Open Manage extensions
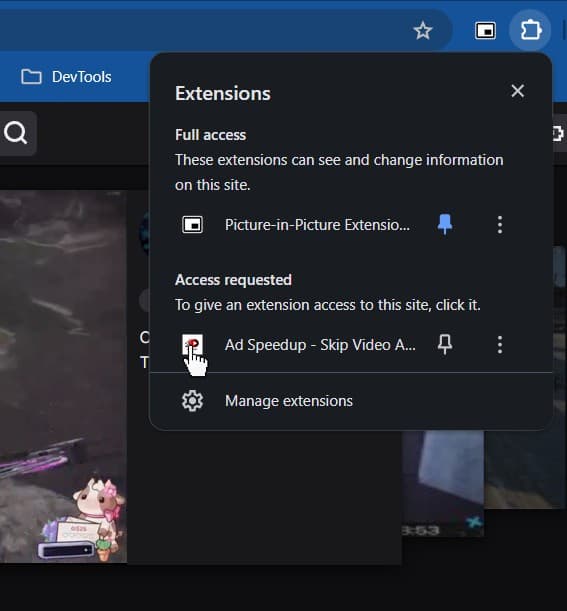 tap(351, 401)
